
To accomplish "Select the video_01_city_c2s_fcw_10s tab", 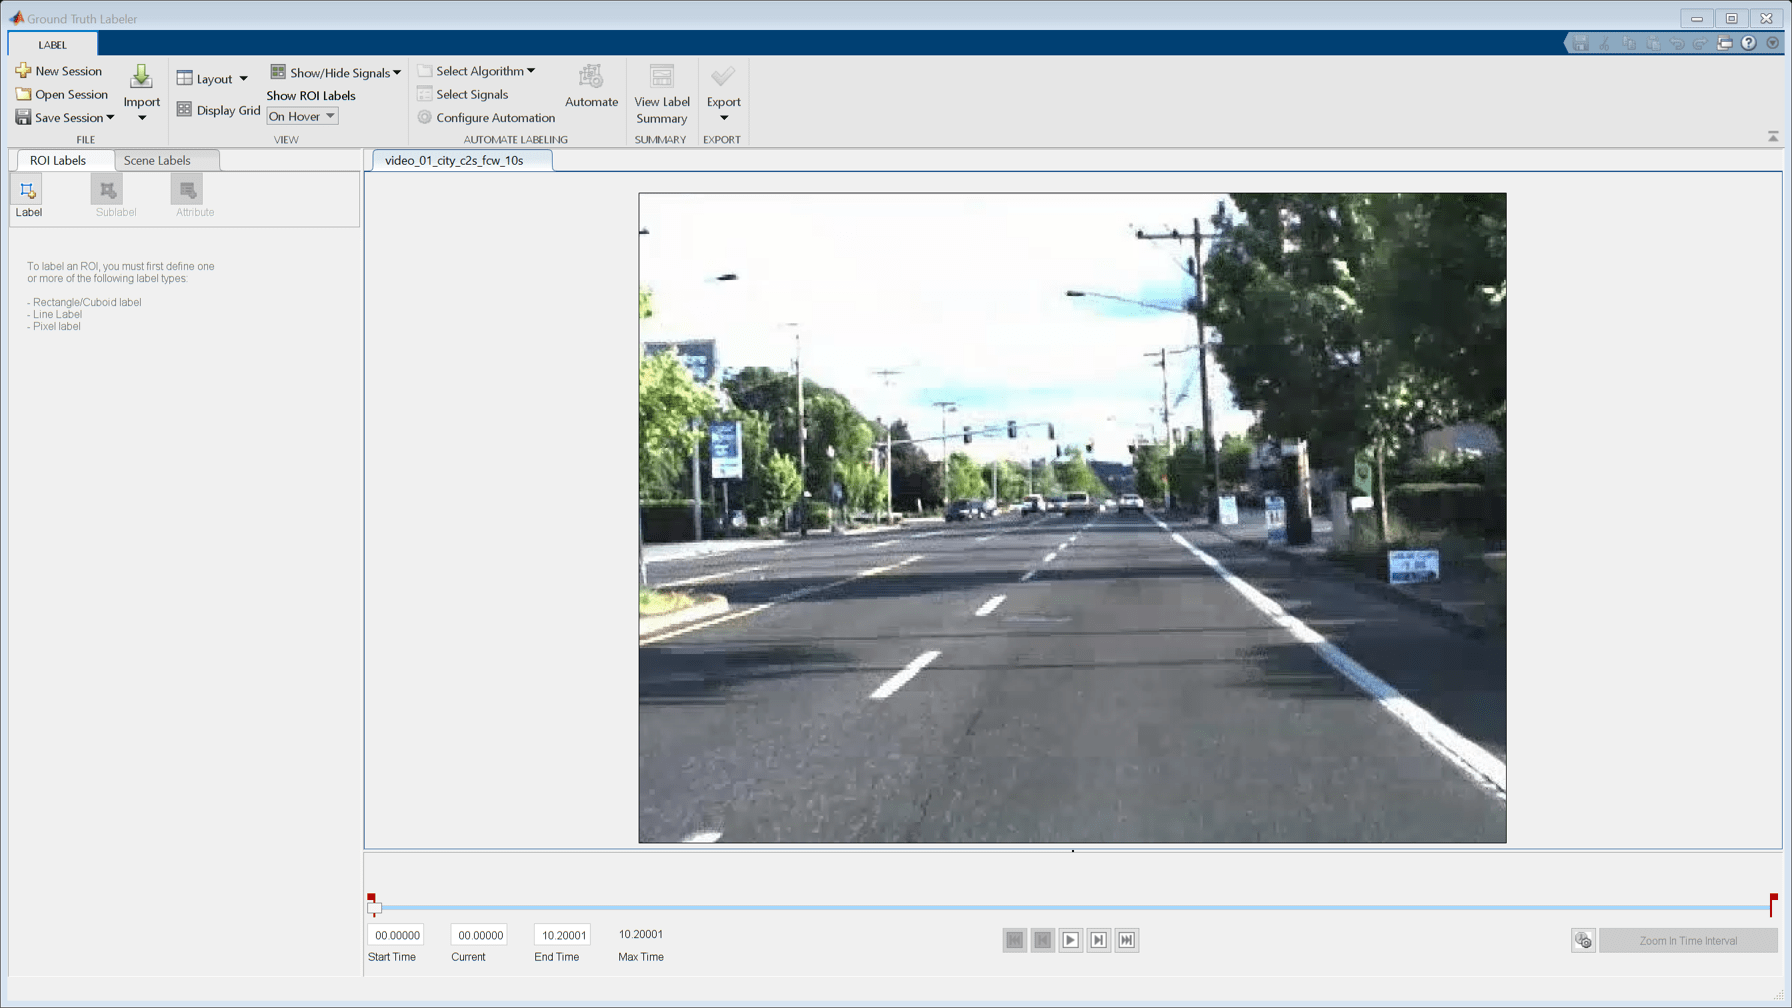I will click(454, 160).
